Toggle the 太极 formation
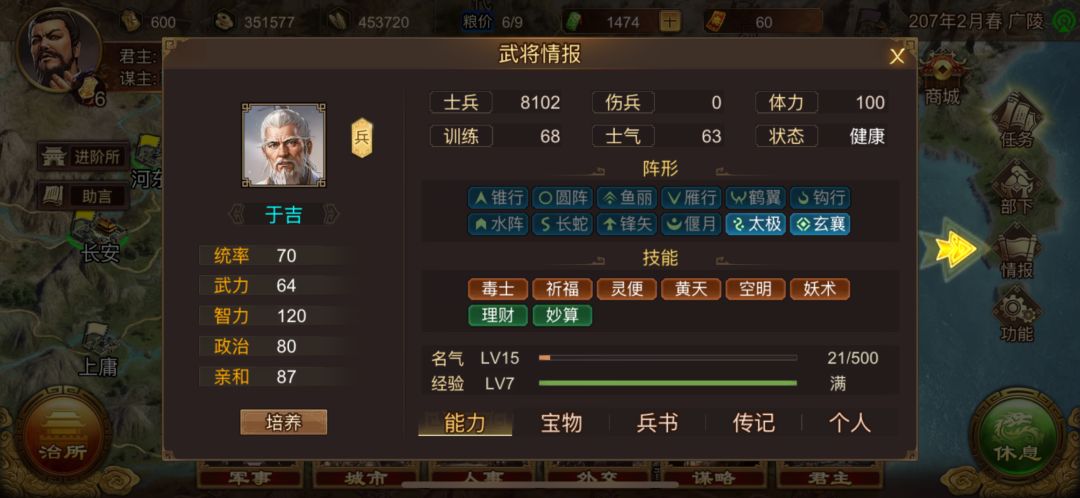The height and width of the screenshot is (498, 1080). [756, 224]
